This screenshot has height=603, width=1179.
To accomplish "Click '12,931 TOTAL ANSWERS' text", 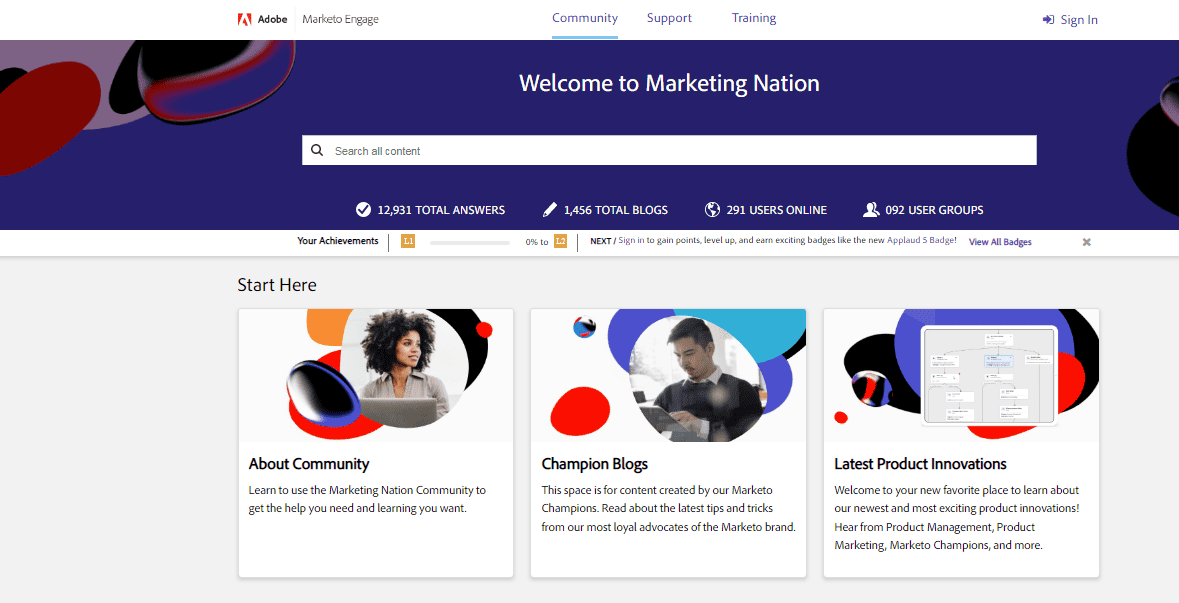I will [441, 211].
